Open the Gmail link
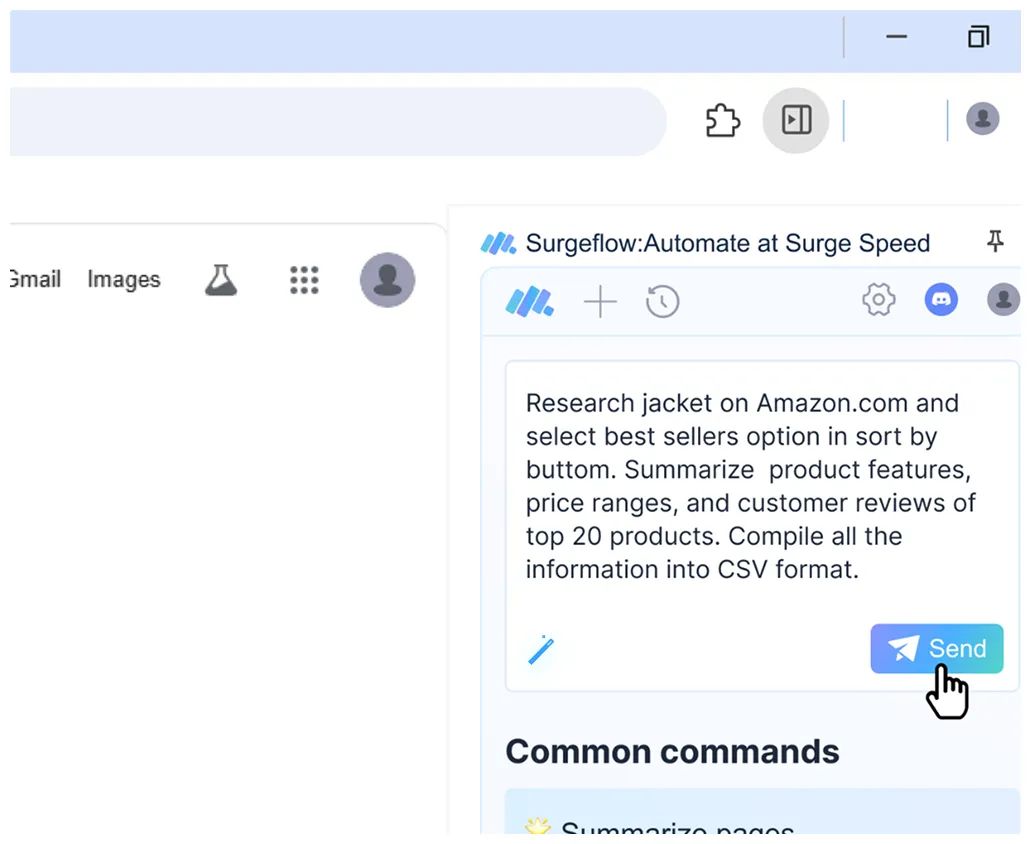This screenshot has height=844, width=1031. 35,279
